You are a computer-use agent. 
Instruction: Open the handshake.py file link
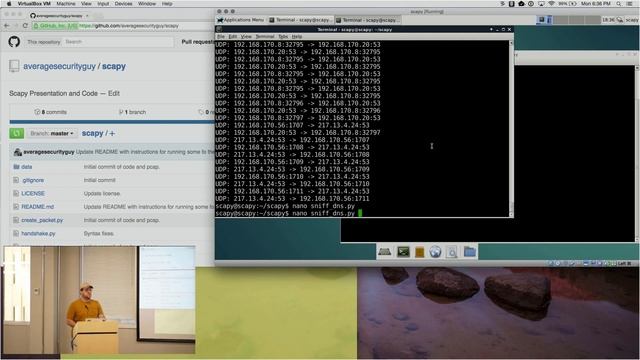pyautogui.click(x=38, y=233)
